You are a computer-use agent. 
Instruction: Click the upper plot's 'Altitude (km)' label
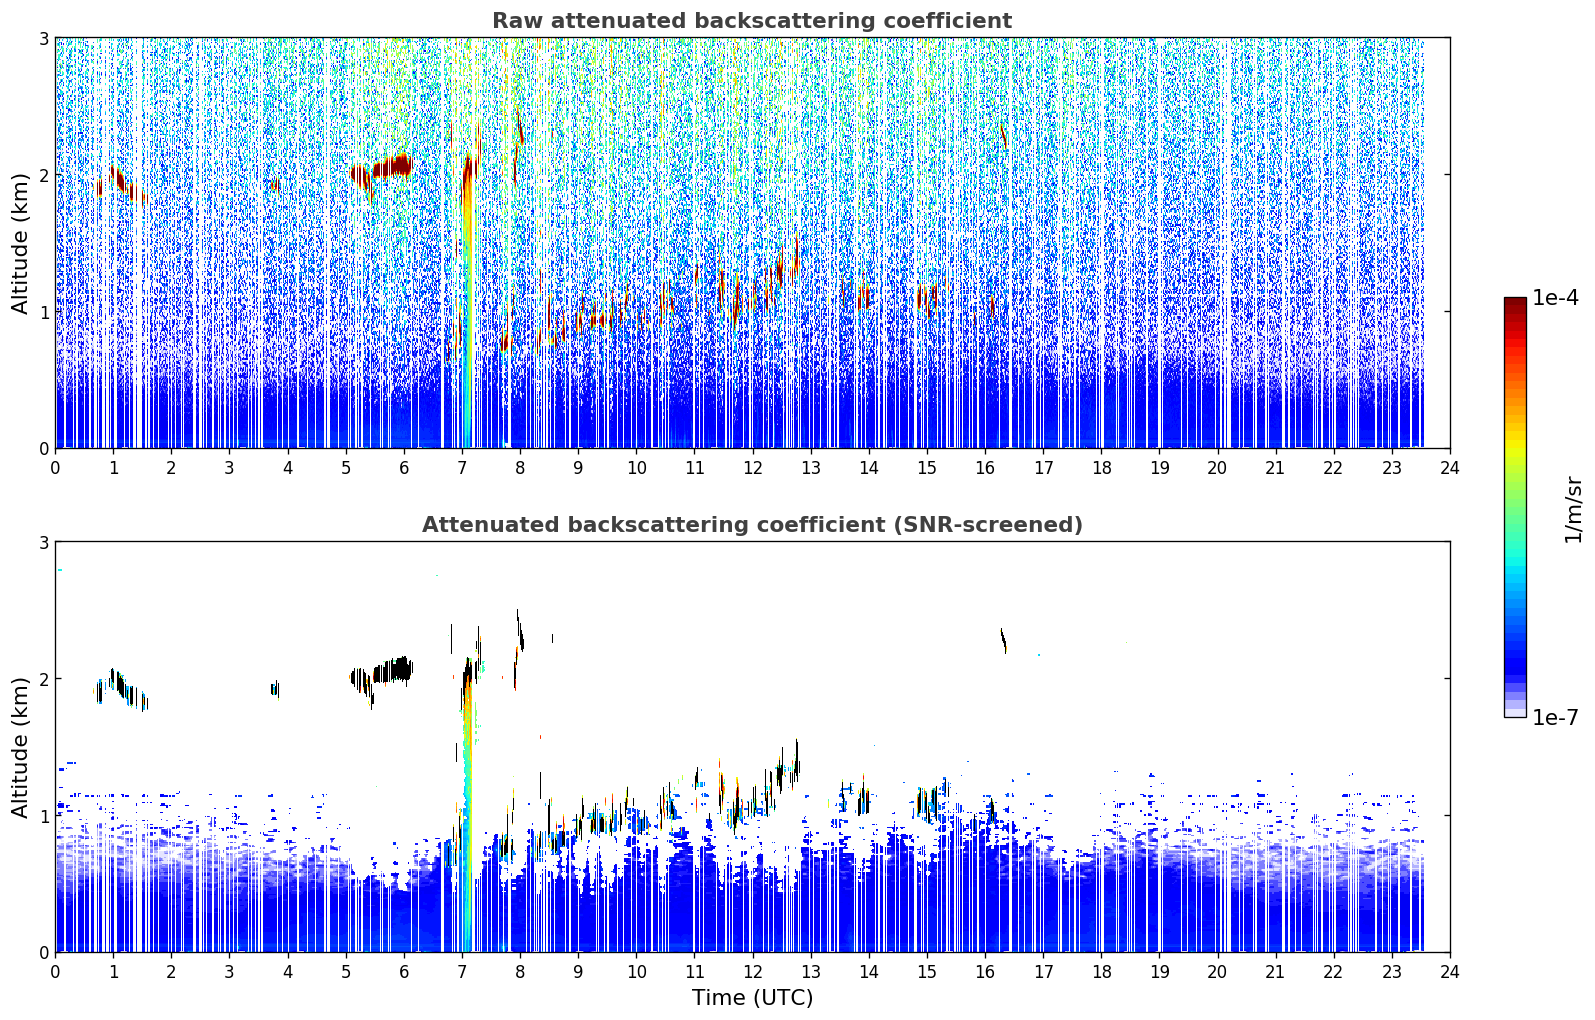20,243
